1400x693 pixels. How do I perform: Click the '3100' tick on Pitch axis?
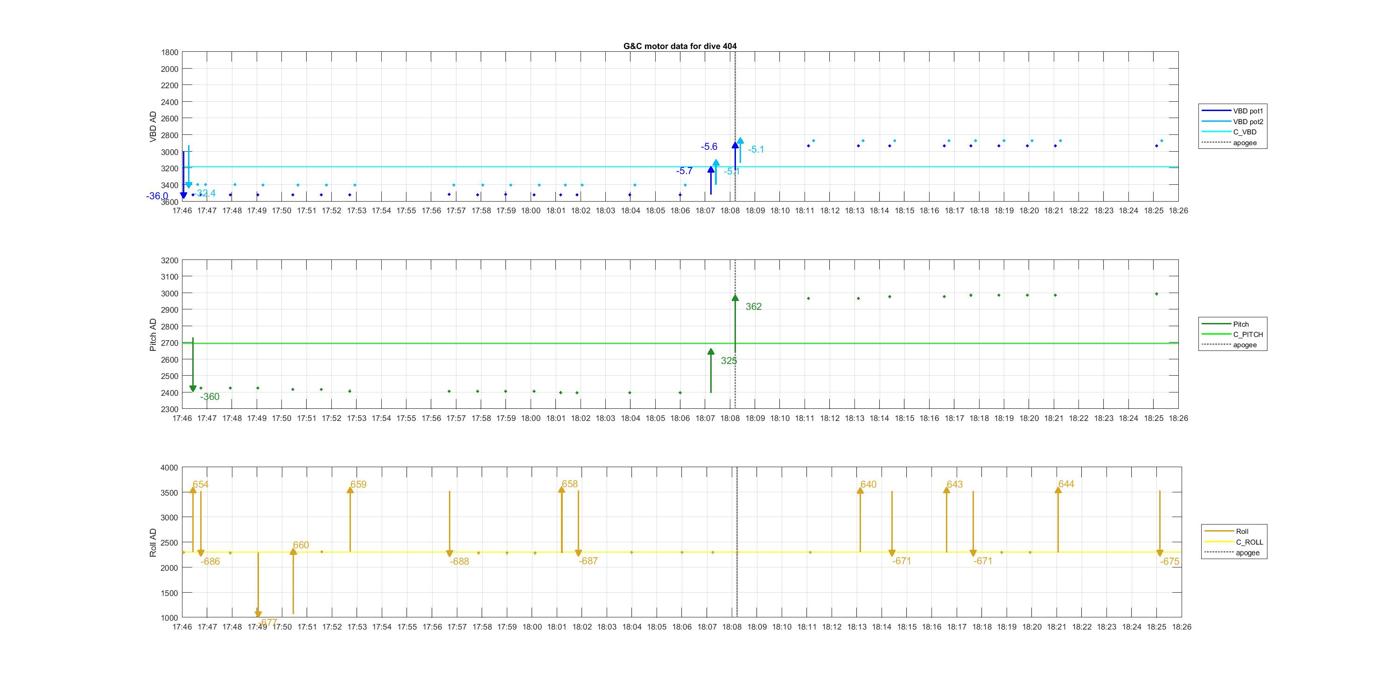click(x=169, y=277)
